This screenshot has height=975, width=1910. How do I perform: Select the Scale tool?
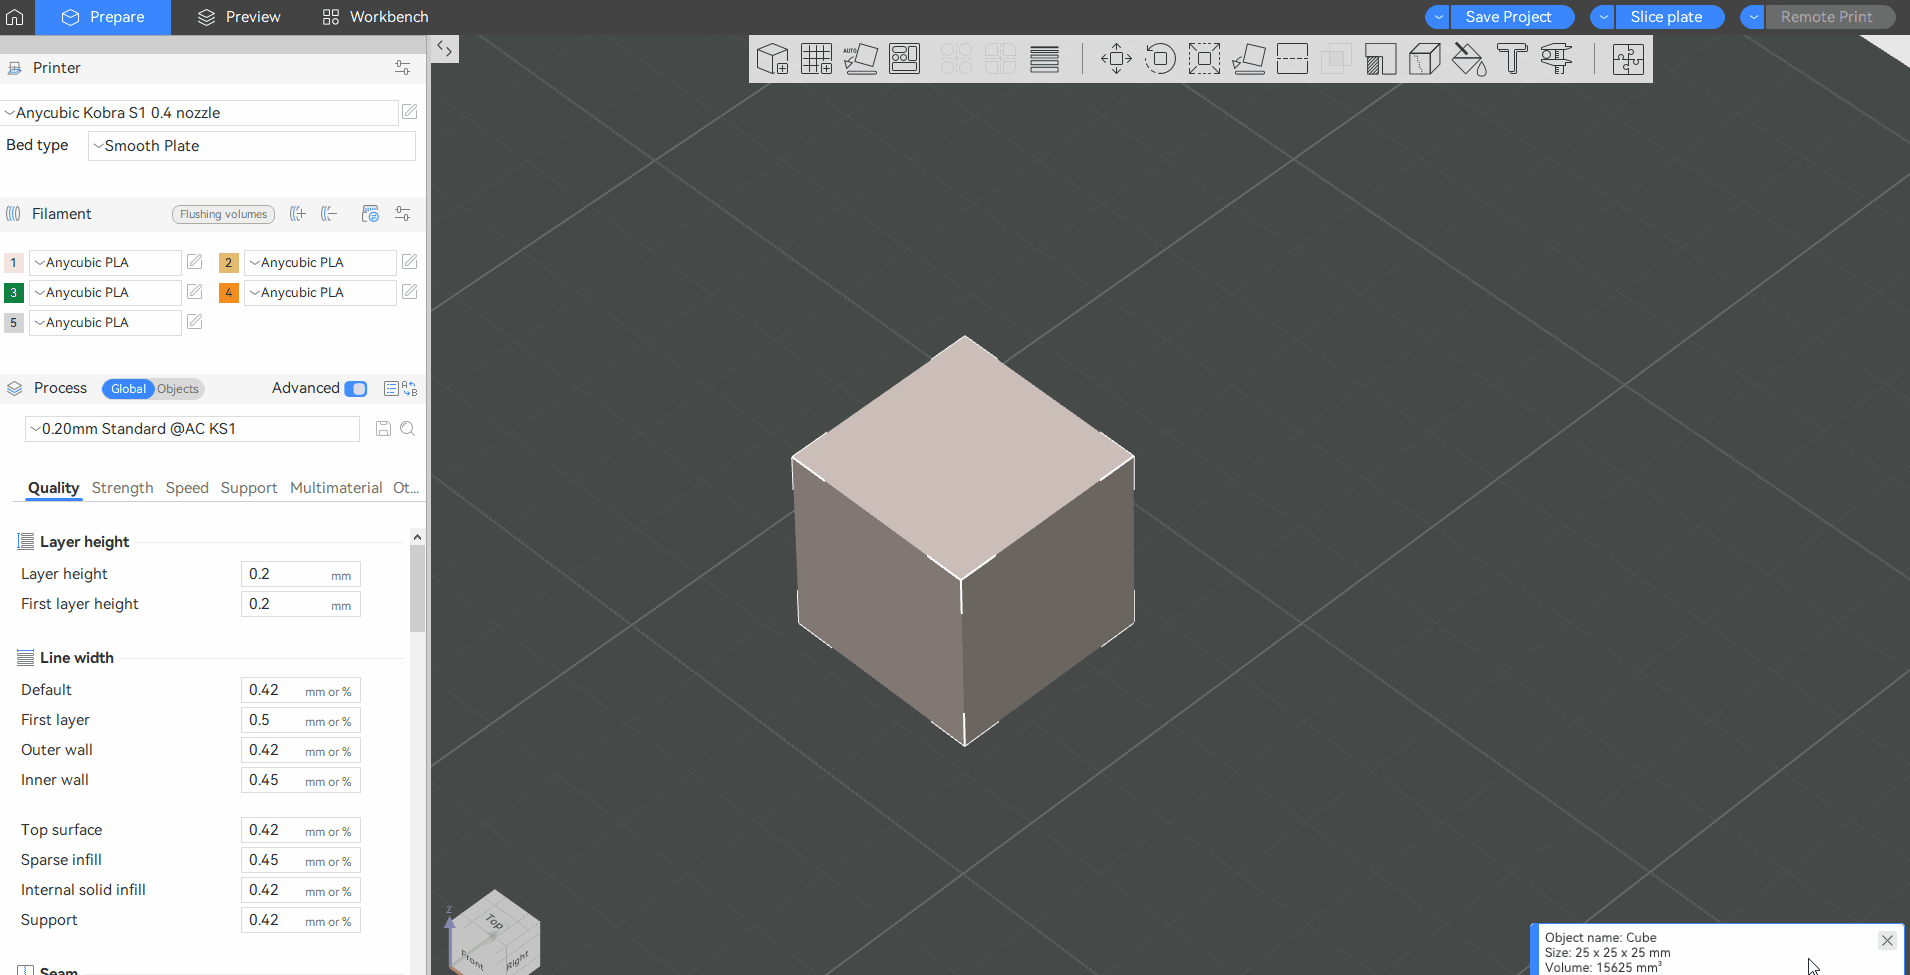(1204, 59)
